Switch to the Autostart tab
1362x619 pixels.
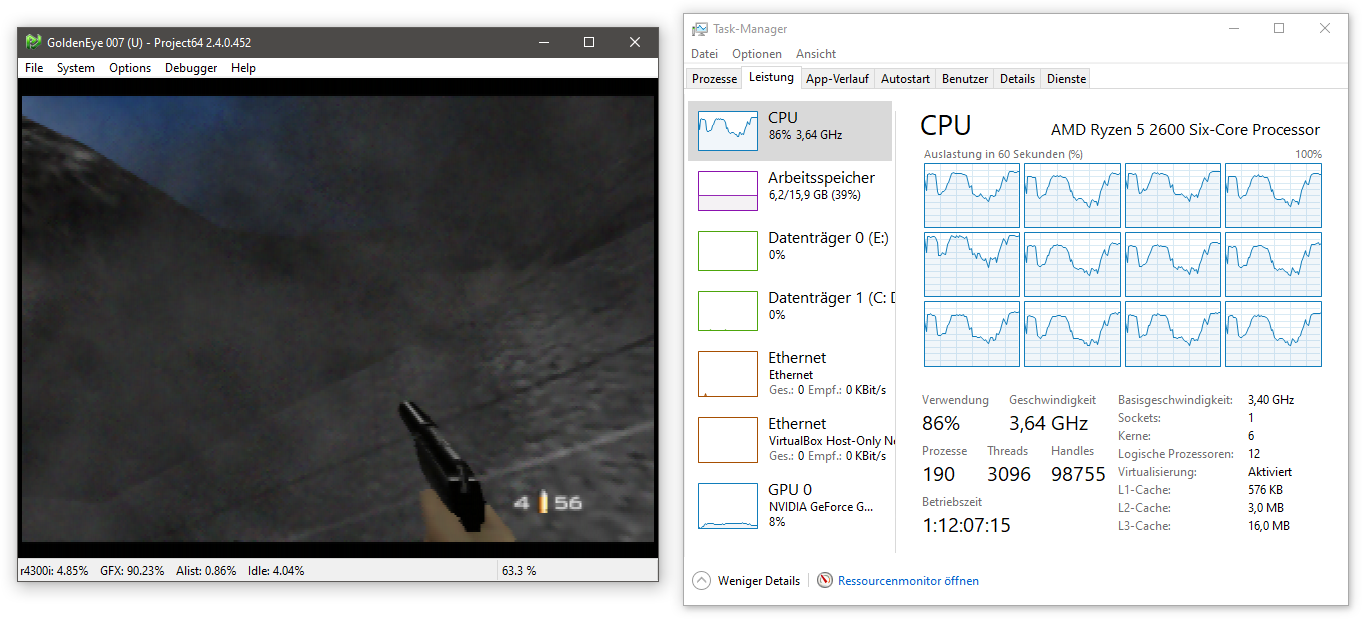(904, 78)
